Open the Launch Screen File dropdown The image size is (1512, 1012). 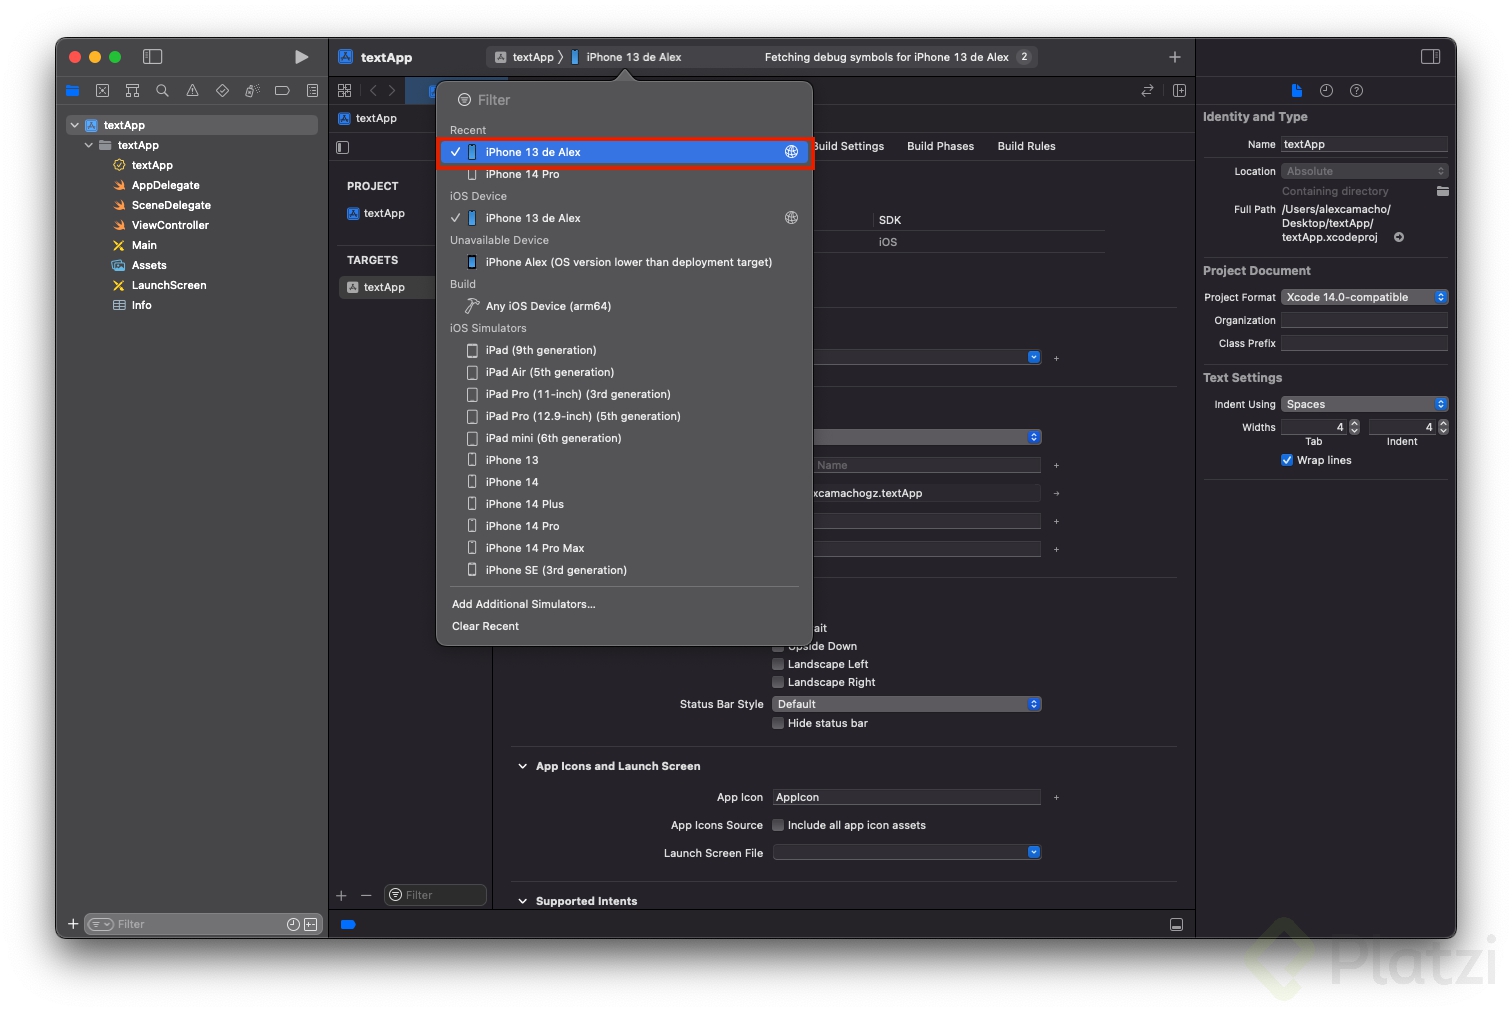pos(907,852)
